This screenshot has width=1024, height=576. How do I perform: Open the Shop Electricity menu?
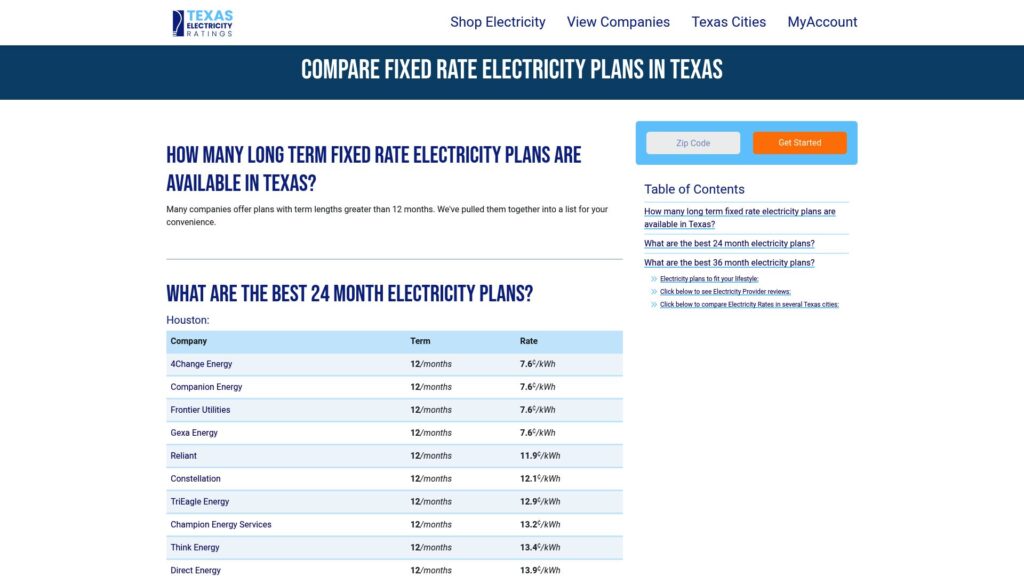(498, 22)
